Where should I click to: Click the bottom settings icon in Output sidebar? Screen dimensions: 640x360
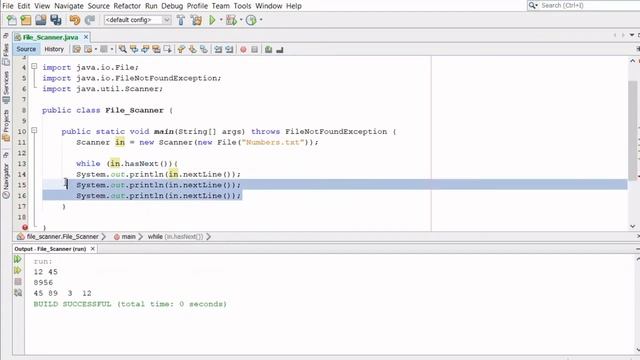point(18,293)
